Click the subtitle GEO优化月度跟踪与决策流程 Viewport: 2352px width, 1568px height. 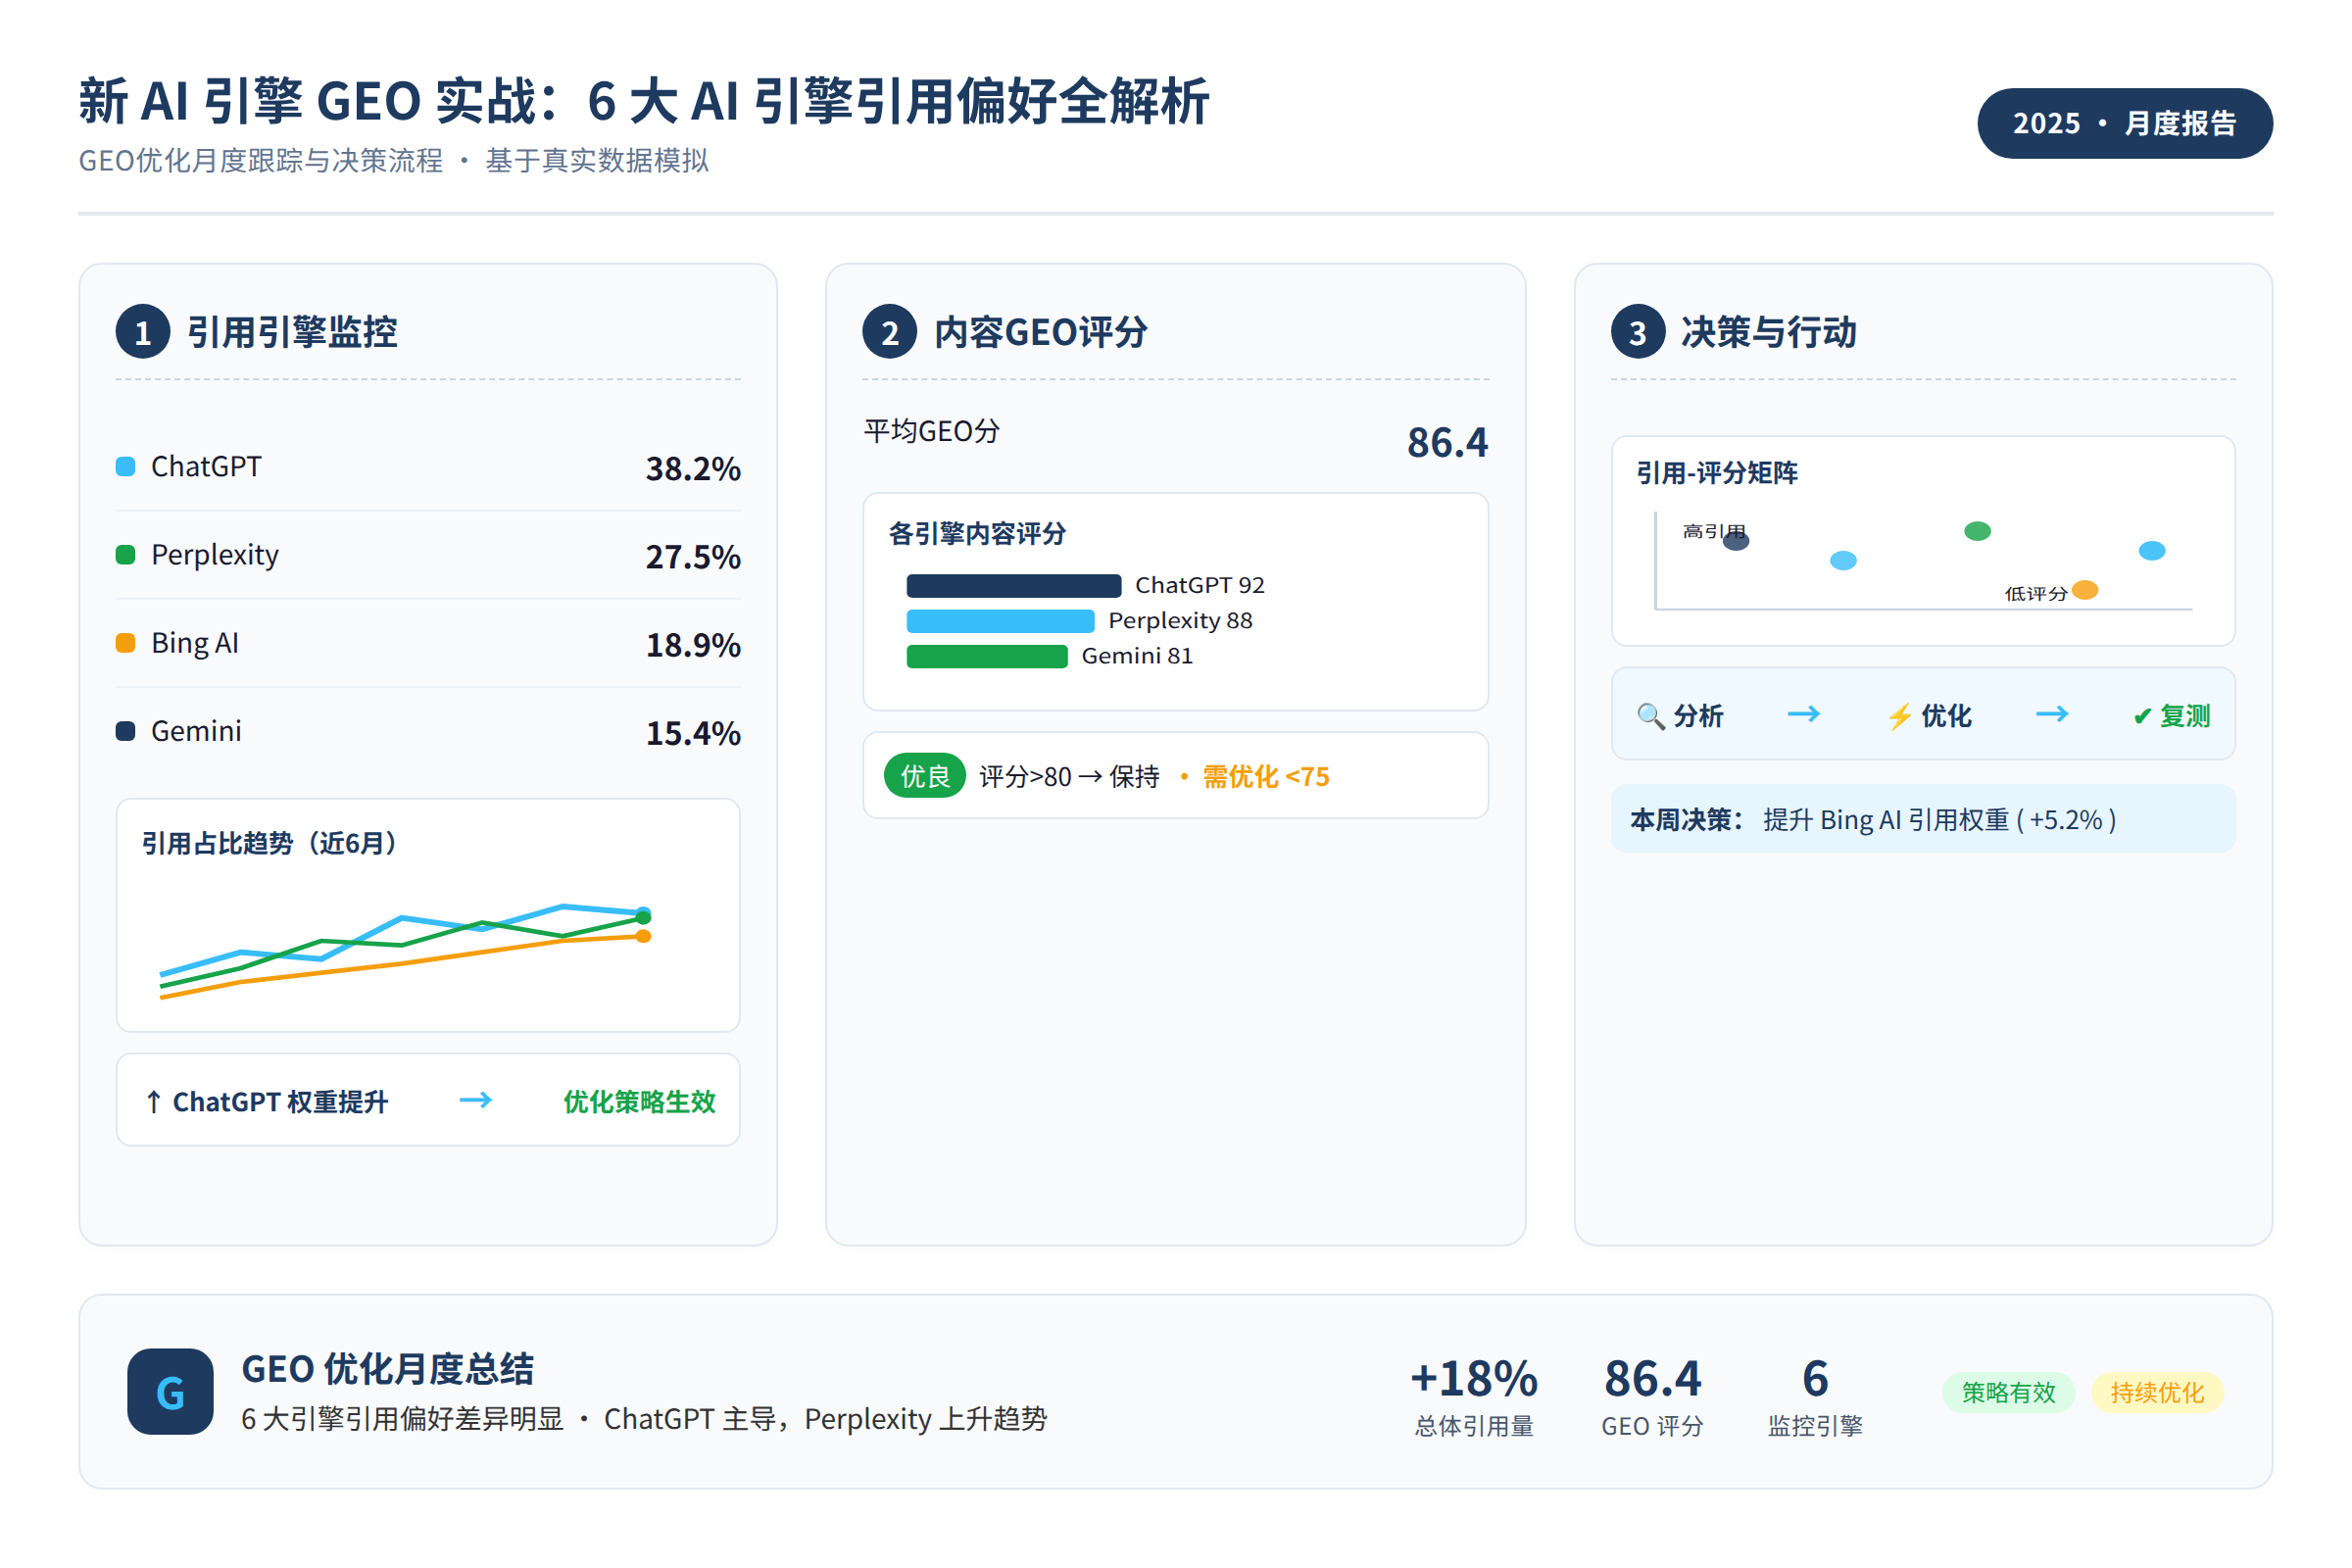coord(394,161)
